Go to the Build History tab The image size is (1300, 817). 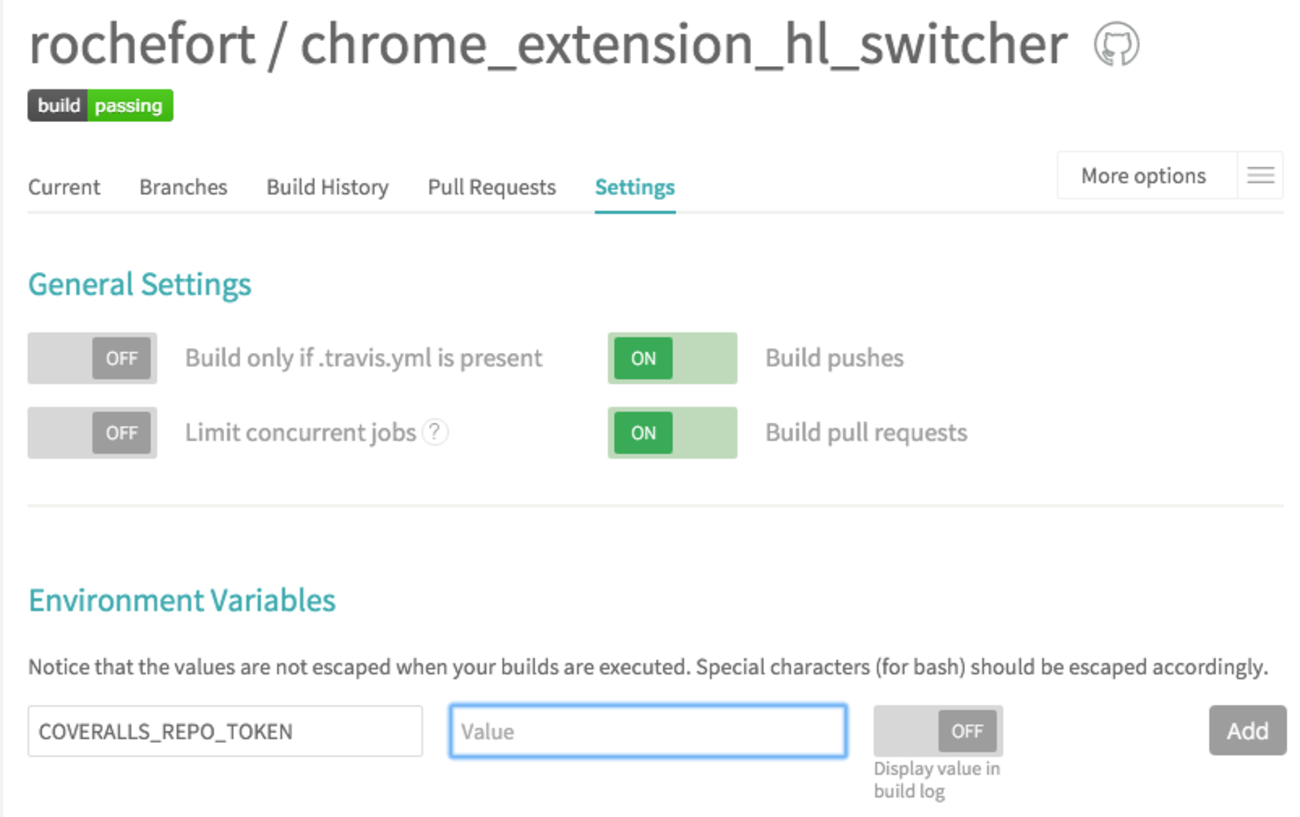tap(327, 187)
